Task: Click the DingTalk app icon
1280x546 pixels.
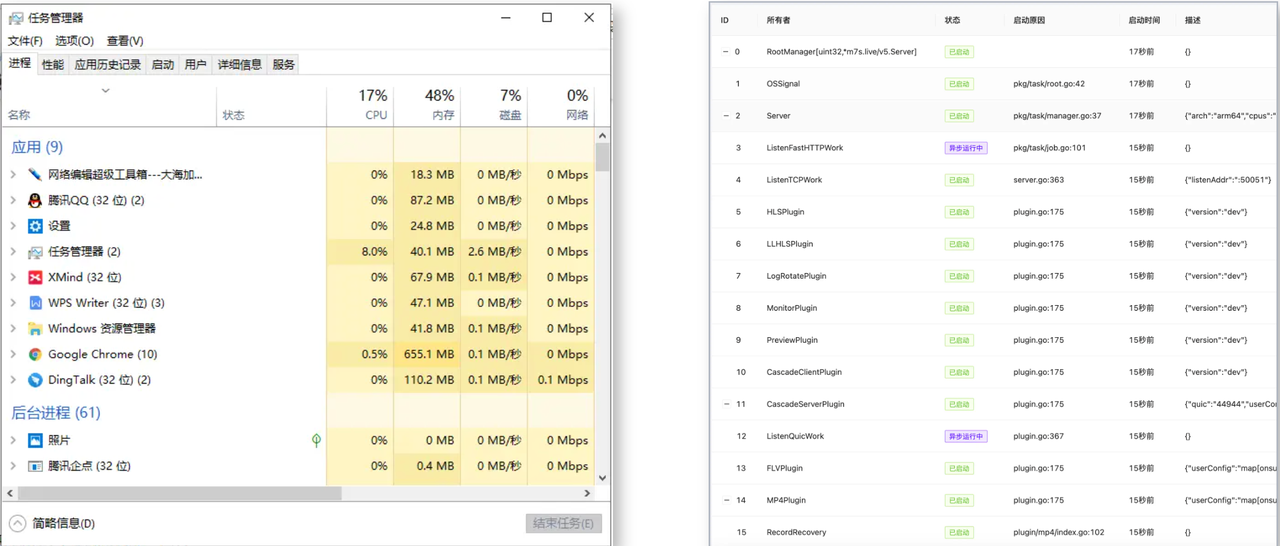Action: (35, 380)
